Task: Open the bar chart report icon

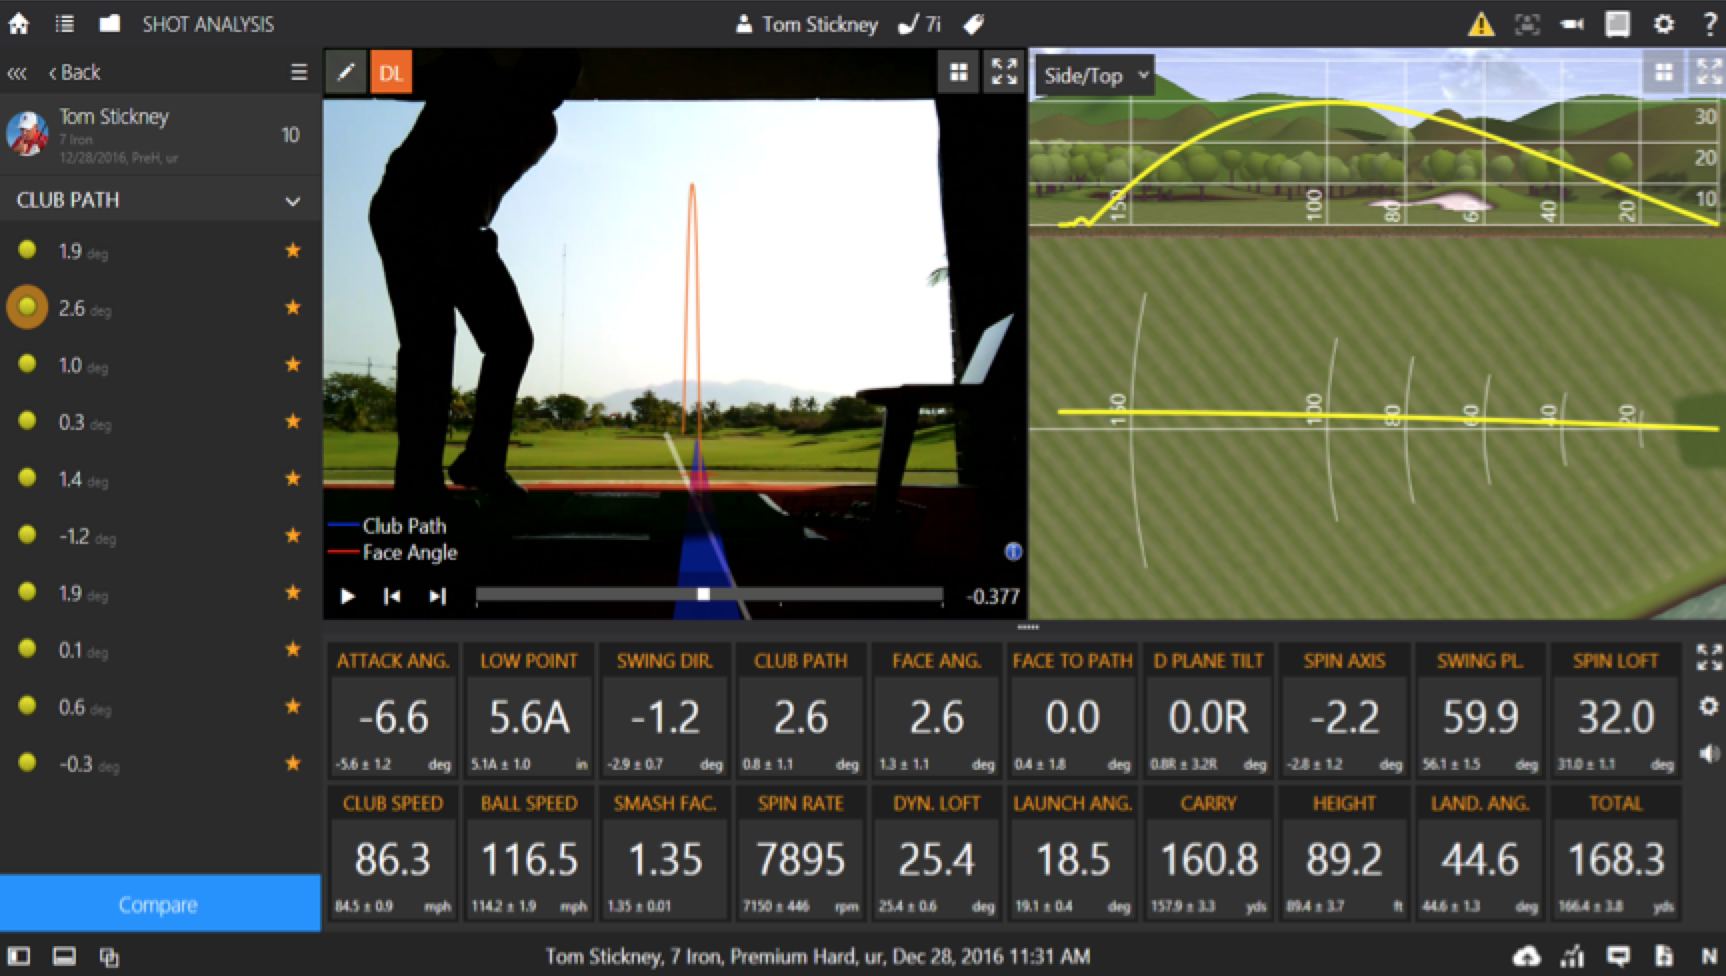Action: coord(1572,957)
